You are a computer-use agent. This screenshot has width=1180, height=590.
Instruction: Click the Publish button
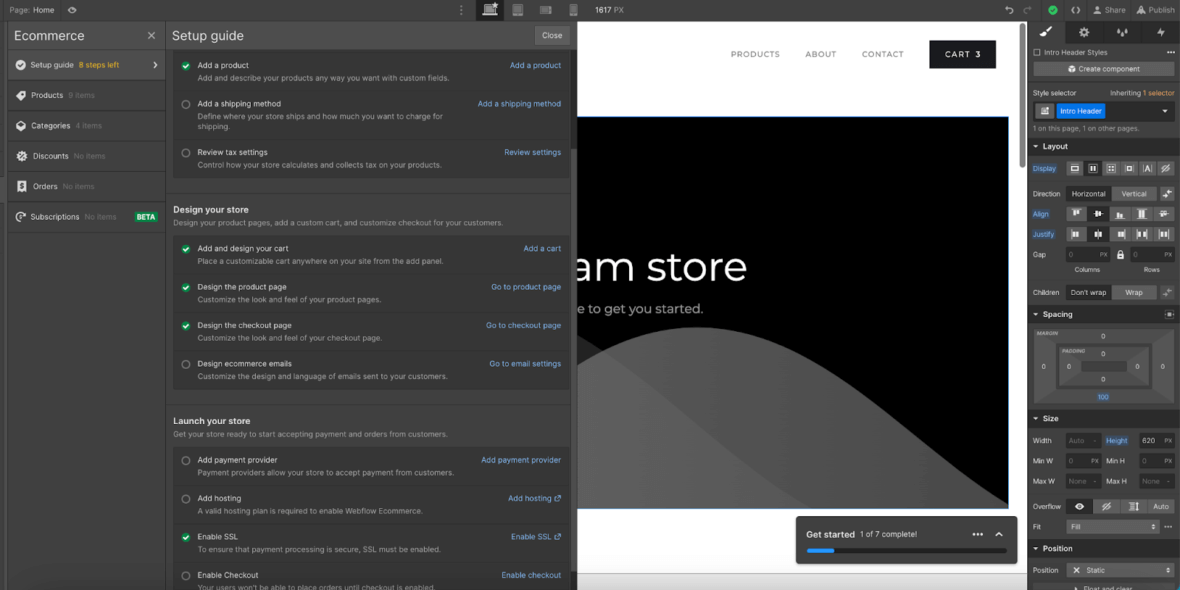1157,10
